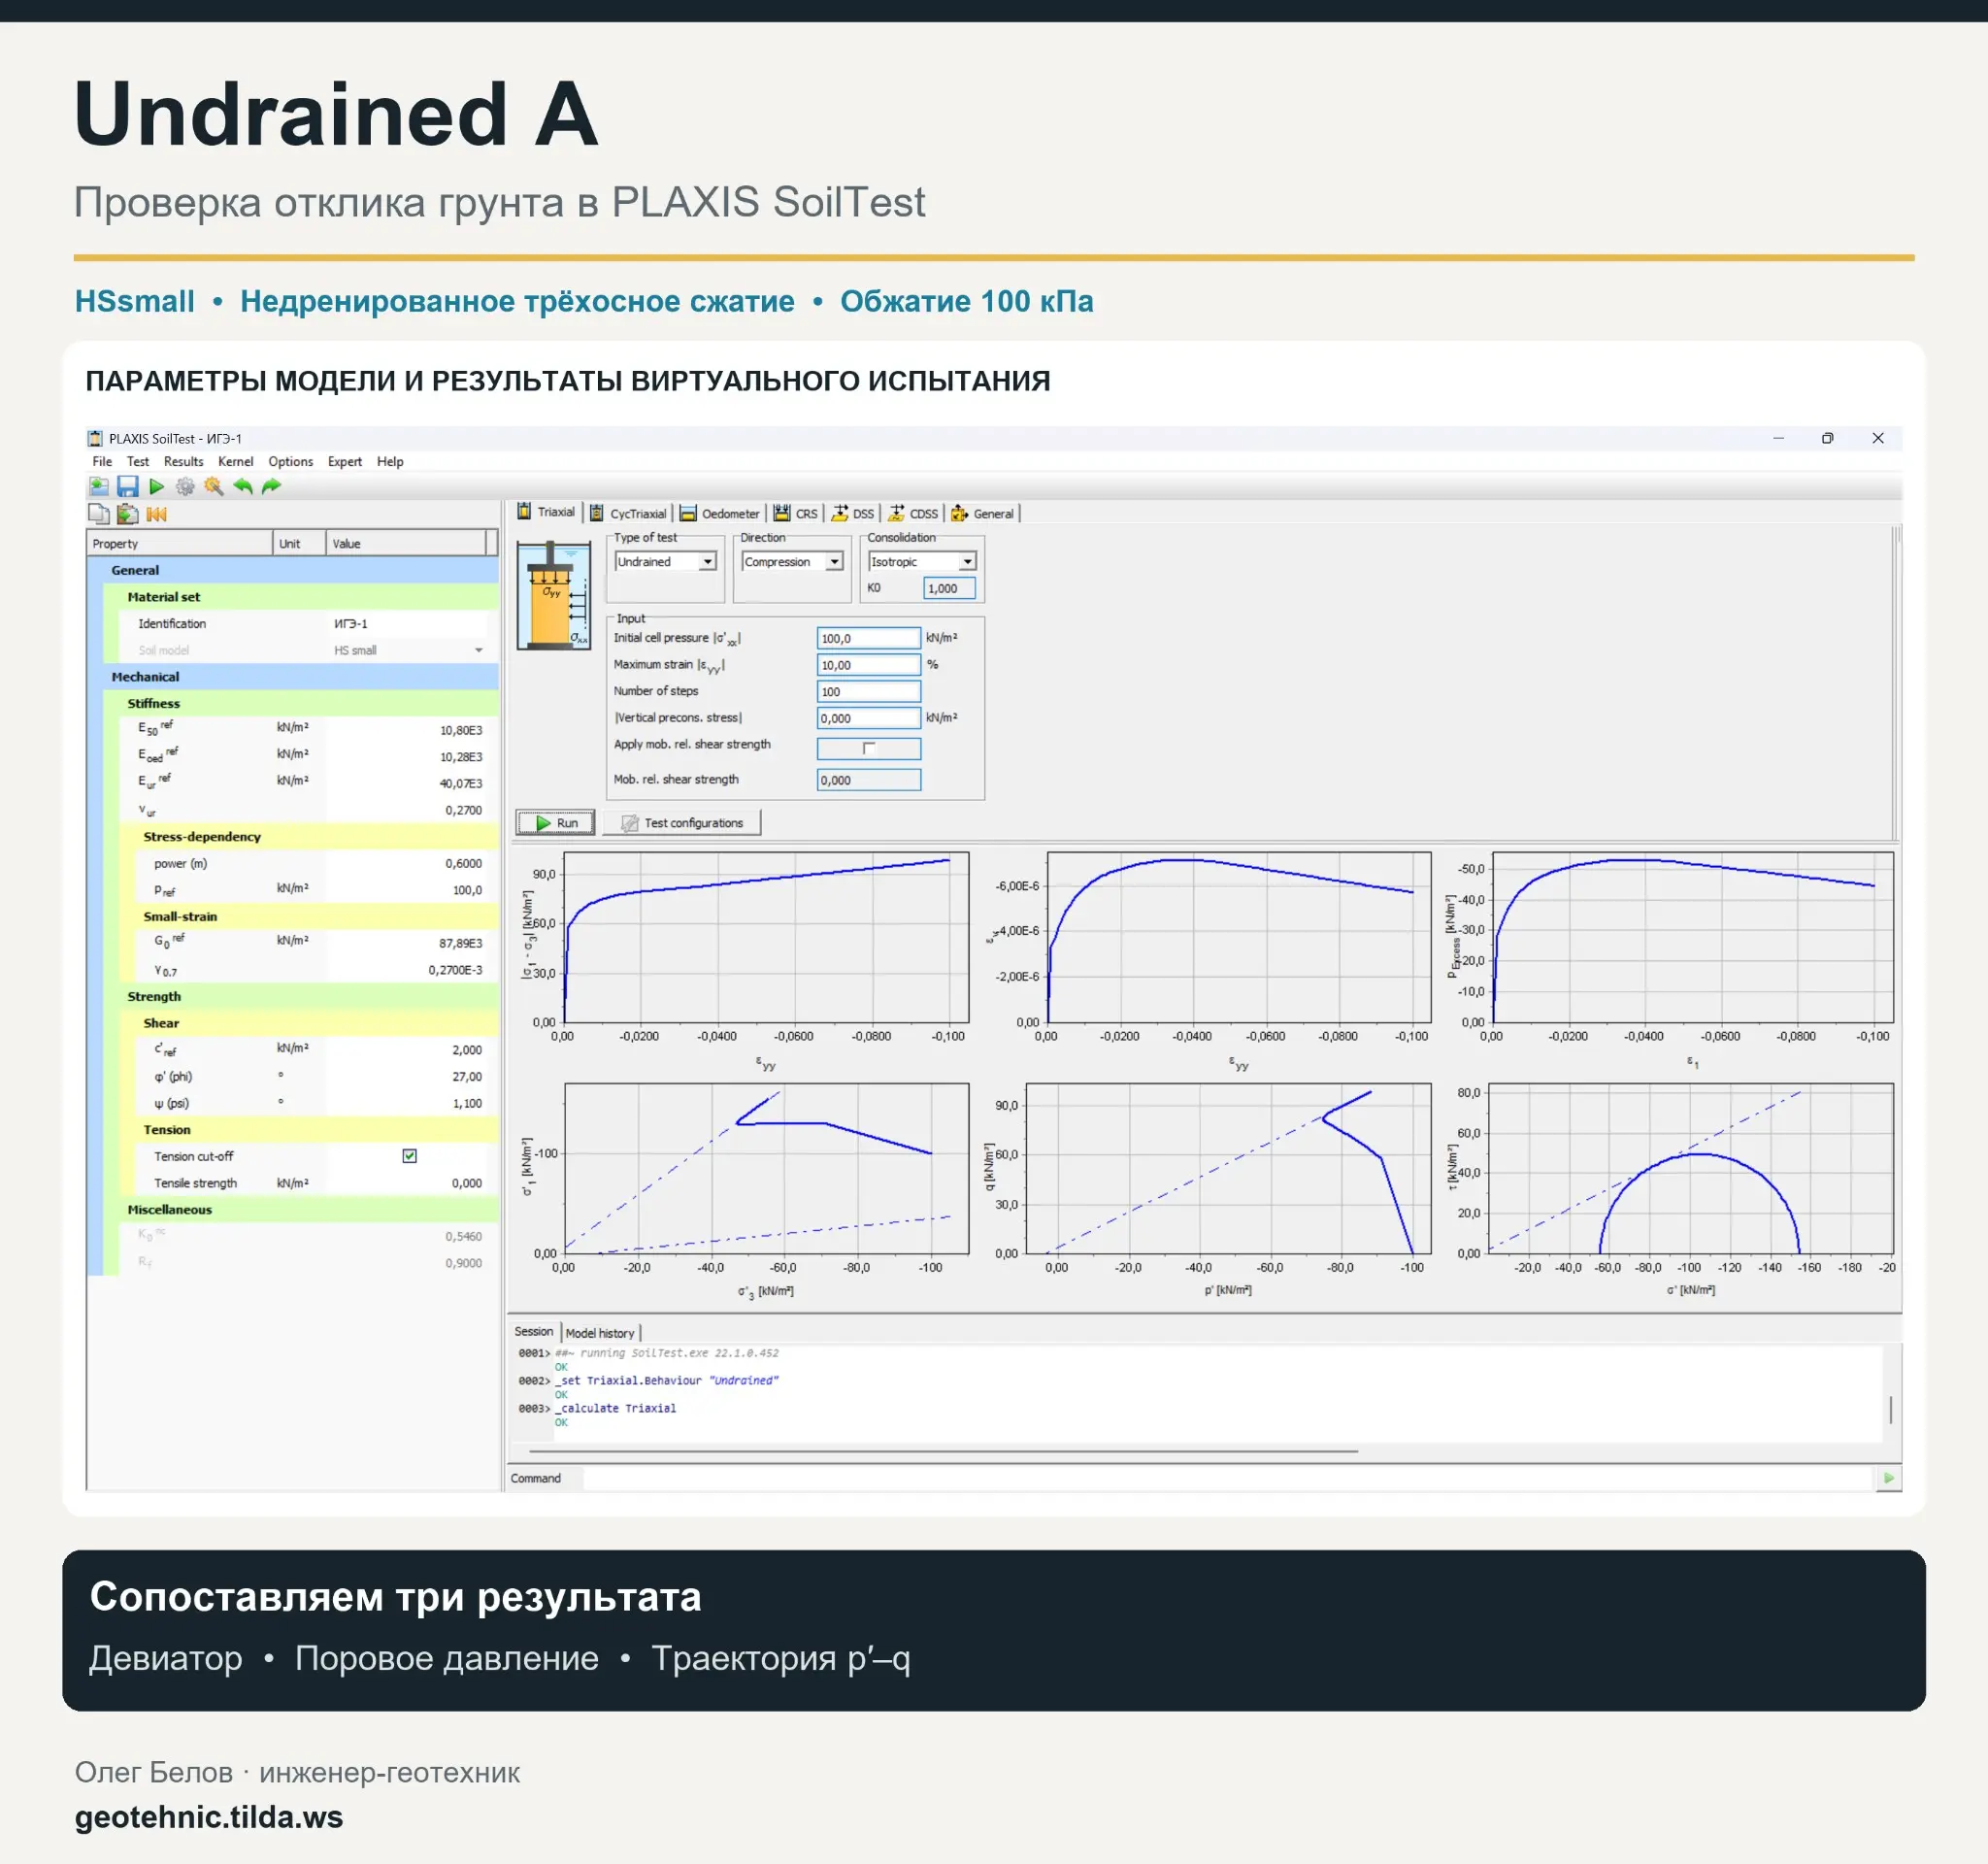The width and height of the screenshot is (1988, 1864).
Task: Open the Direction dropdown
Action: click(793, 562)
